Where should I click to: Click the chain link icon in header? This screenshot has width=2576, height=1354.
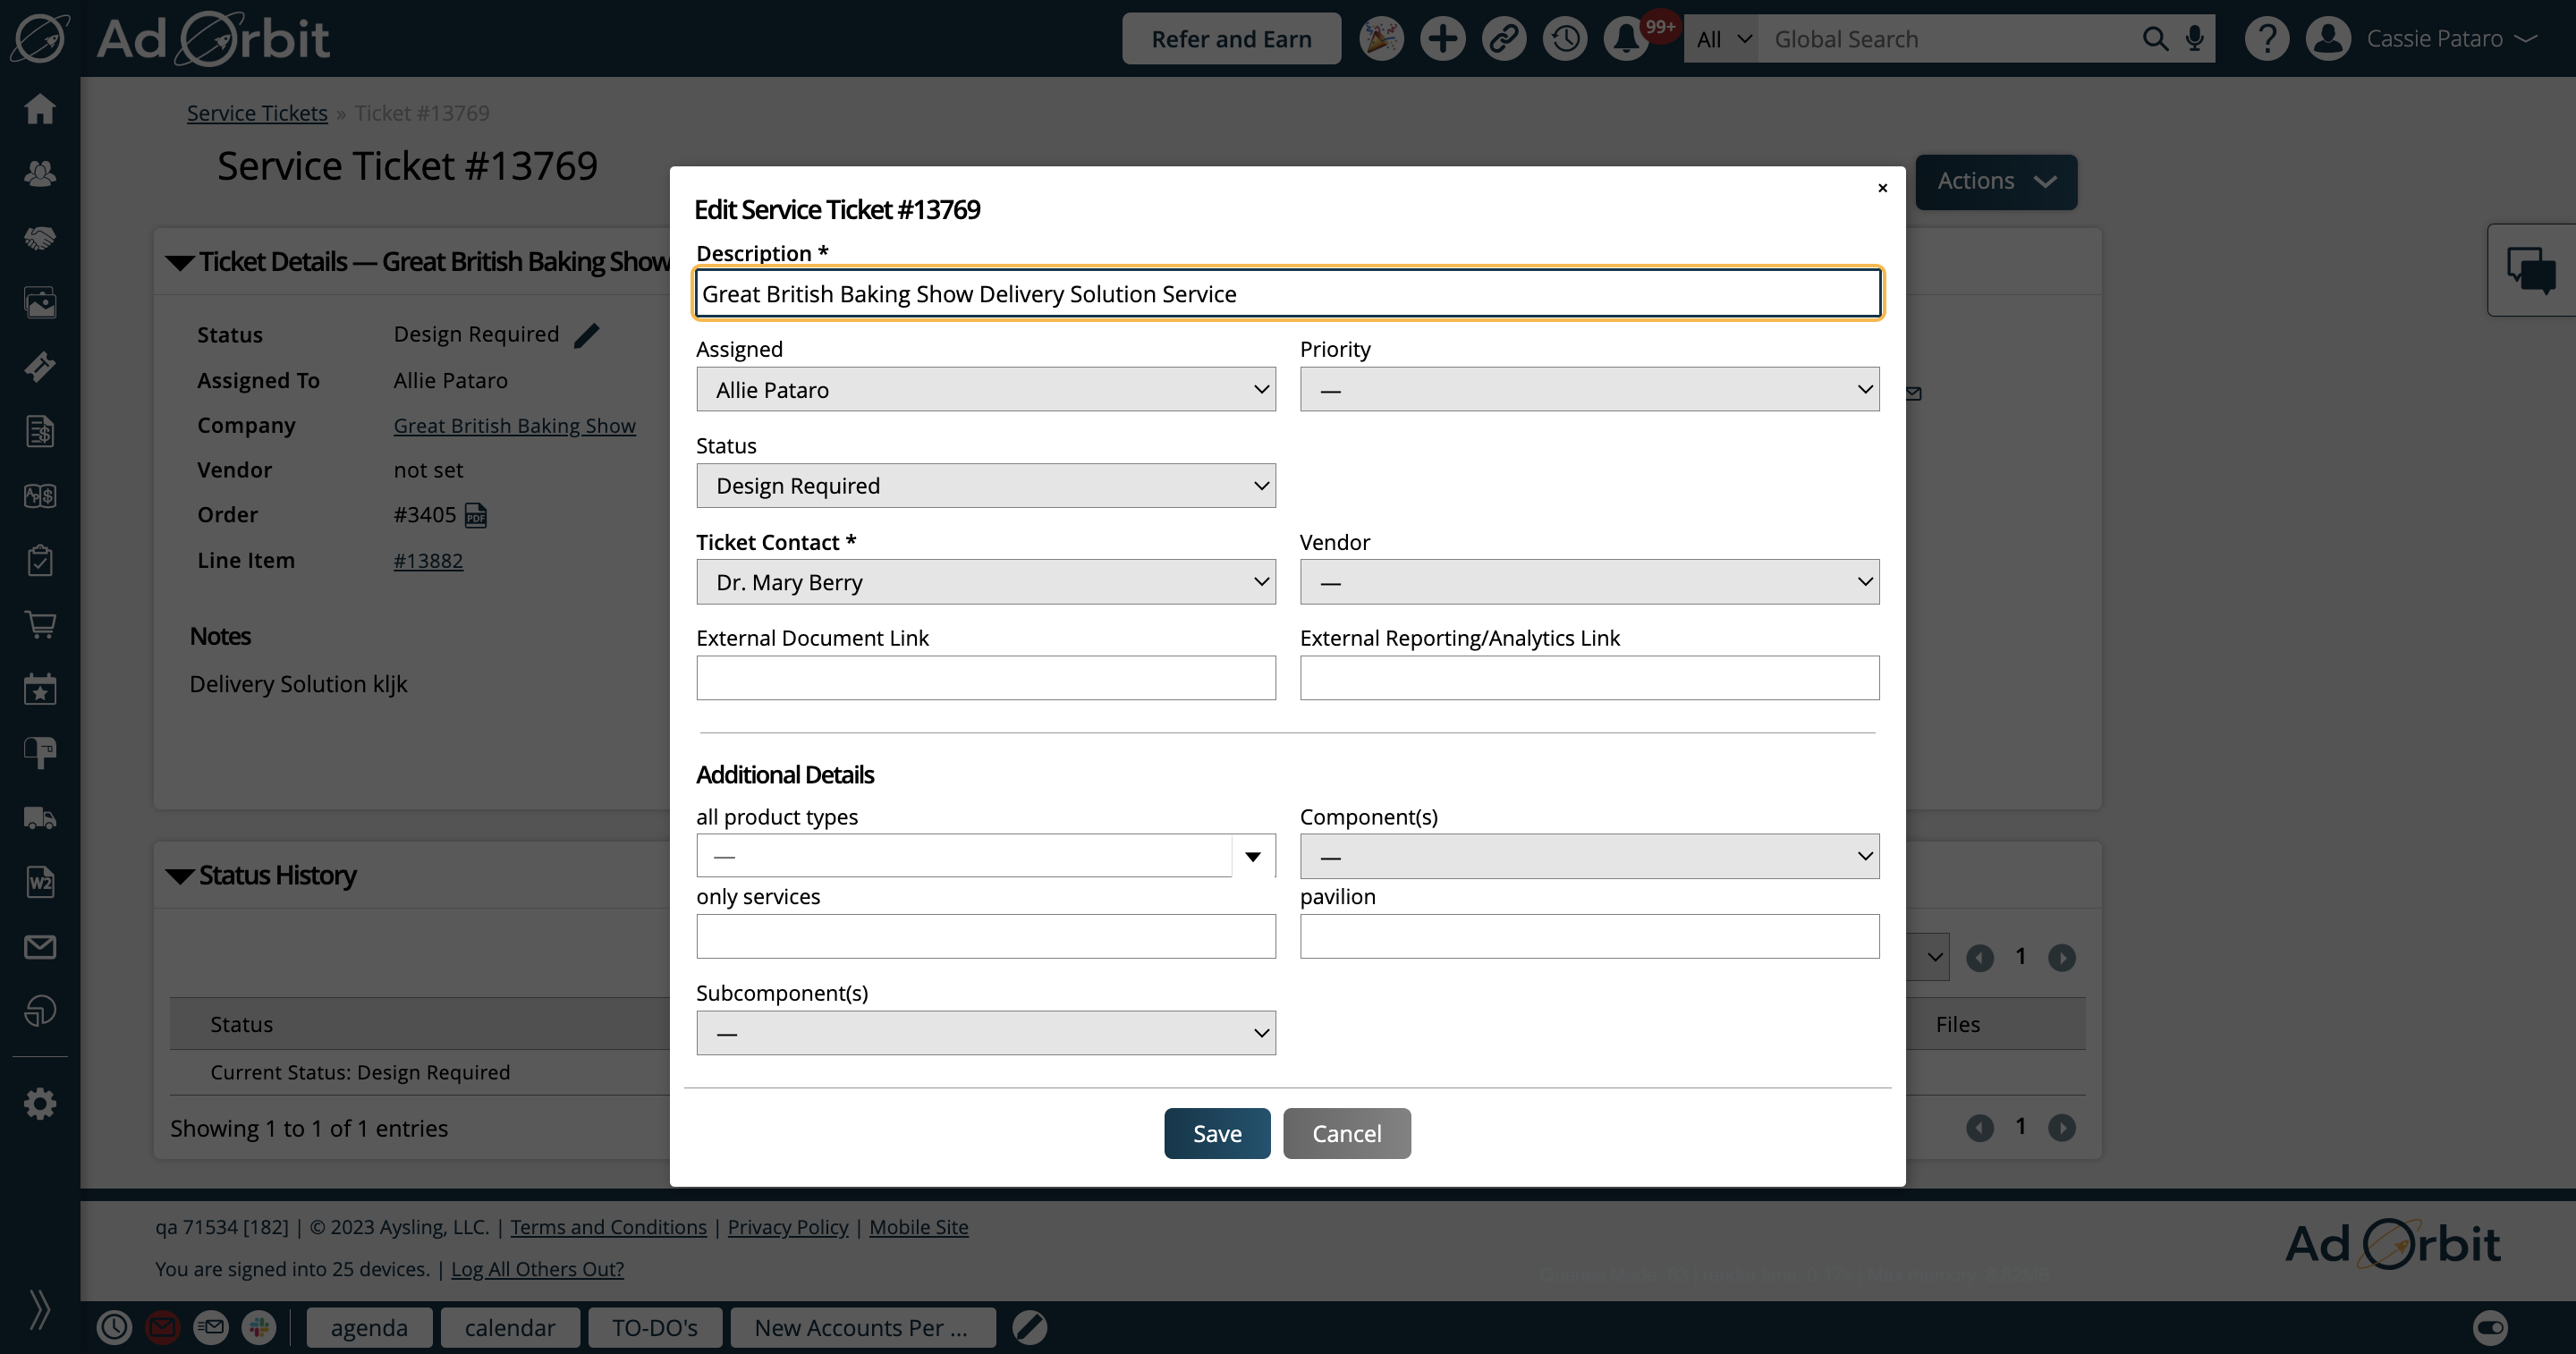[x=1503, y=39]
